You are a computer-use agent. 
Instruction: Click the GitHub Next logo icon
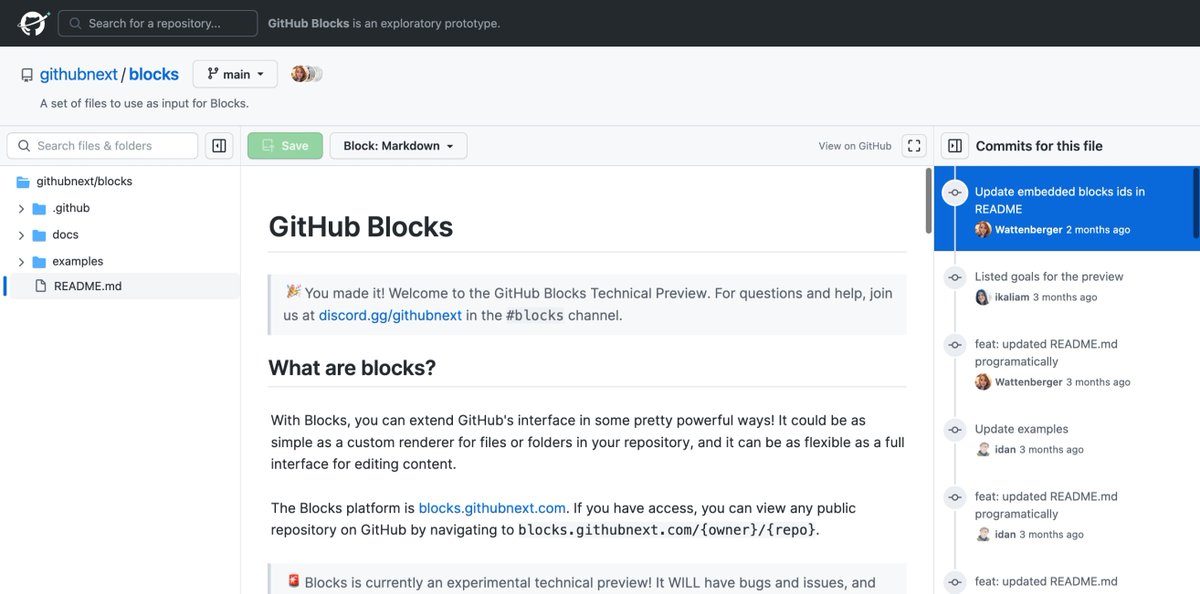[x=33, y=23]
